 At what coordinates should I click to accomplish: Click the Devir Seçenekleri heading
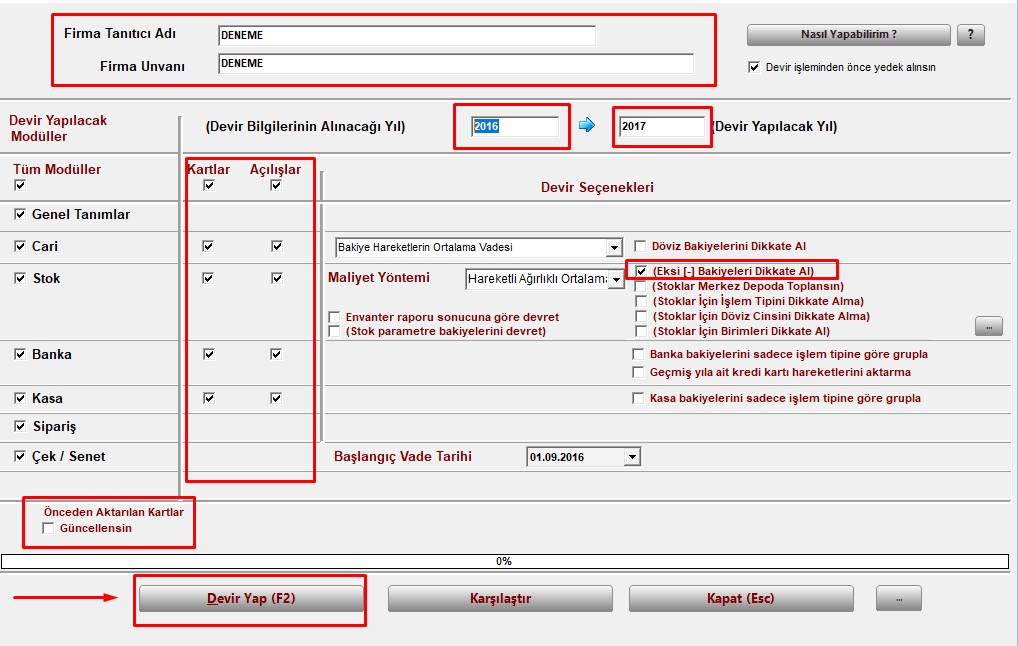point(597,187)
